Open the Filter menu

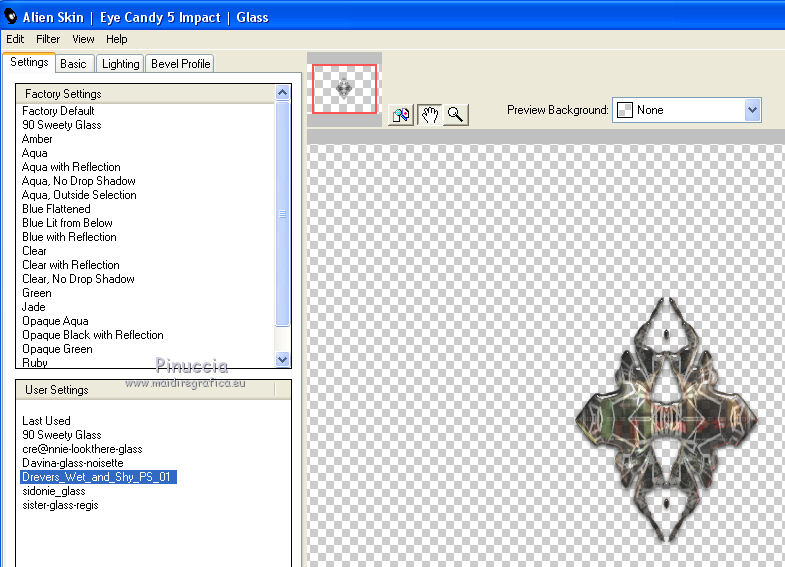click(x=48, y=39)
